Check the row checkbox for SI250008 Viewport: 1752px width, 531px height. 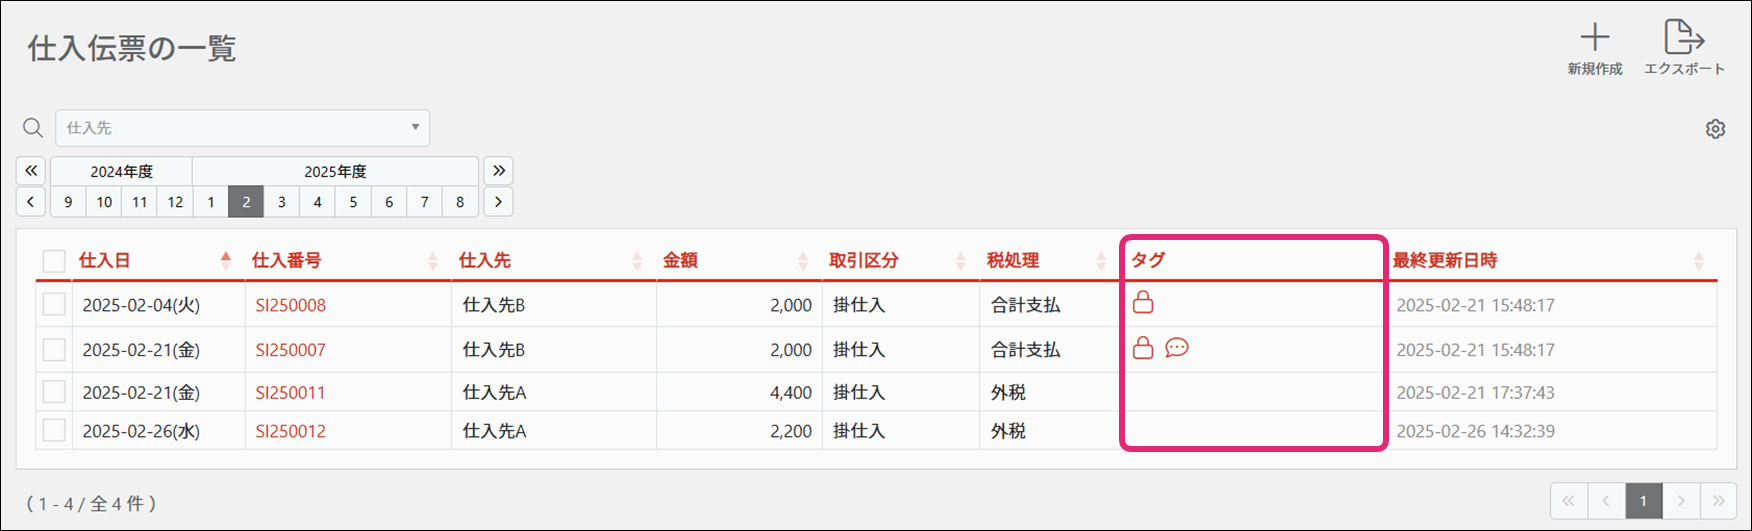click(x=54, y=305)
